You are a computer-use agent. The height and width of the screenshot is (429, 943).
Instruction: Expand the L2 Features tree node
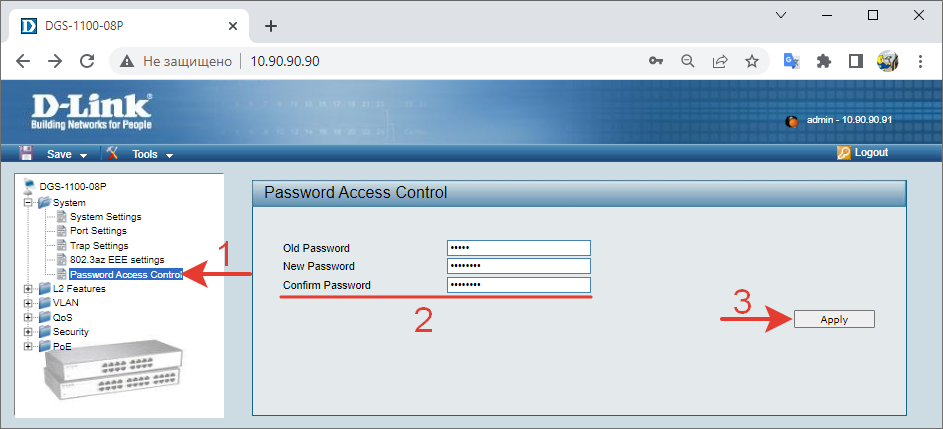click(28, 288)
